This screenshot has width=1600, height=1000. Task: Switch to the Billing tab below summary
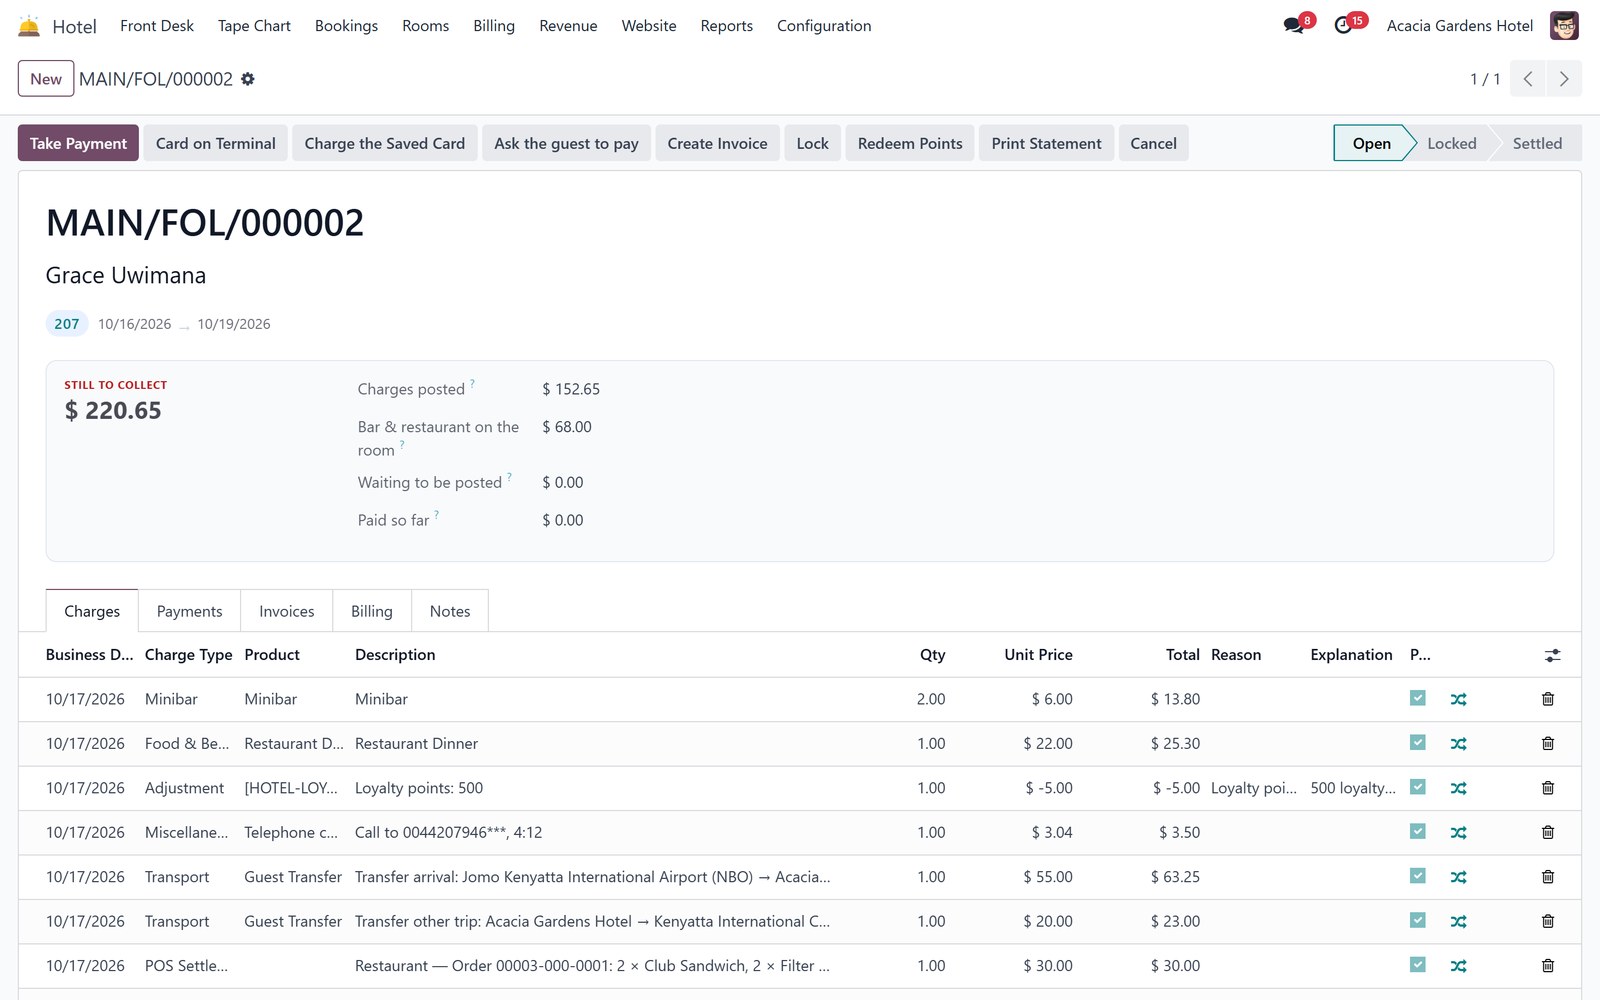coord(372,611)
